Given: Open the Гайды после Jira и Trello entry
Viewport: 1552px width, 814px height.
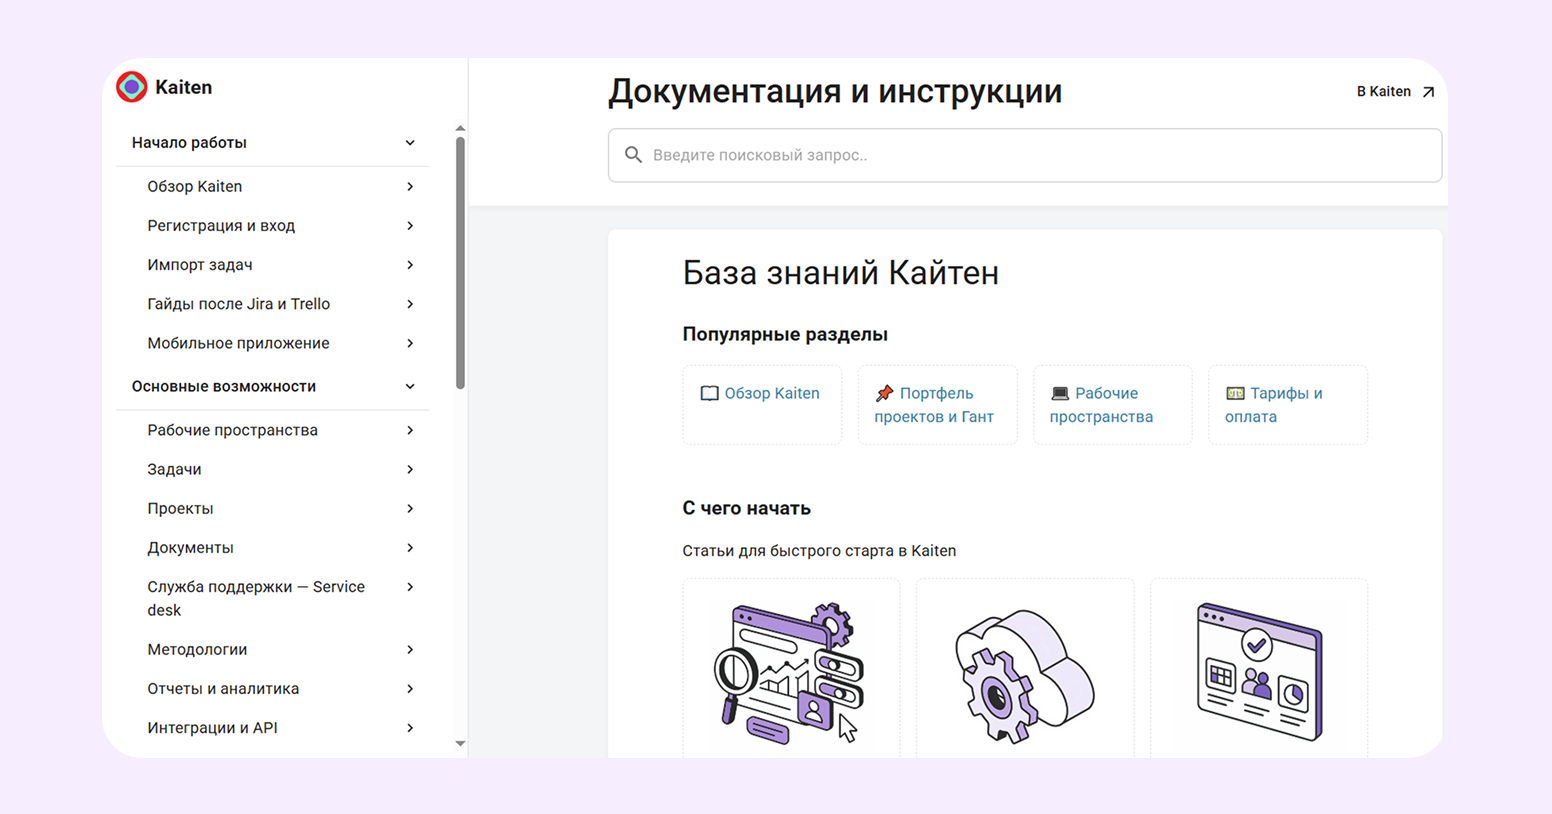Looking at the screenshot, I should pos(239,303).
